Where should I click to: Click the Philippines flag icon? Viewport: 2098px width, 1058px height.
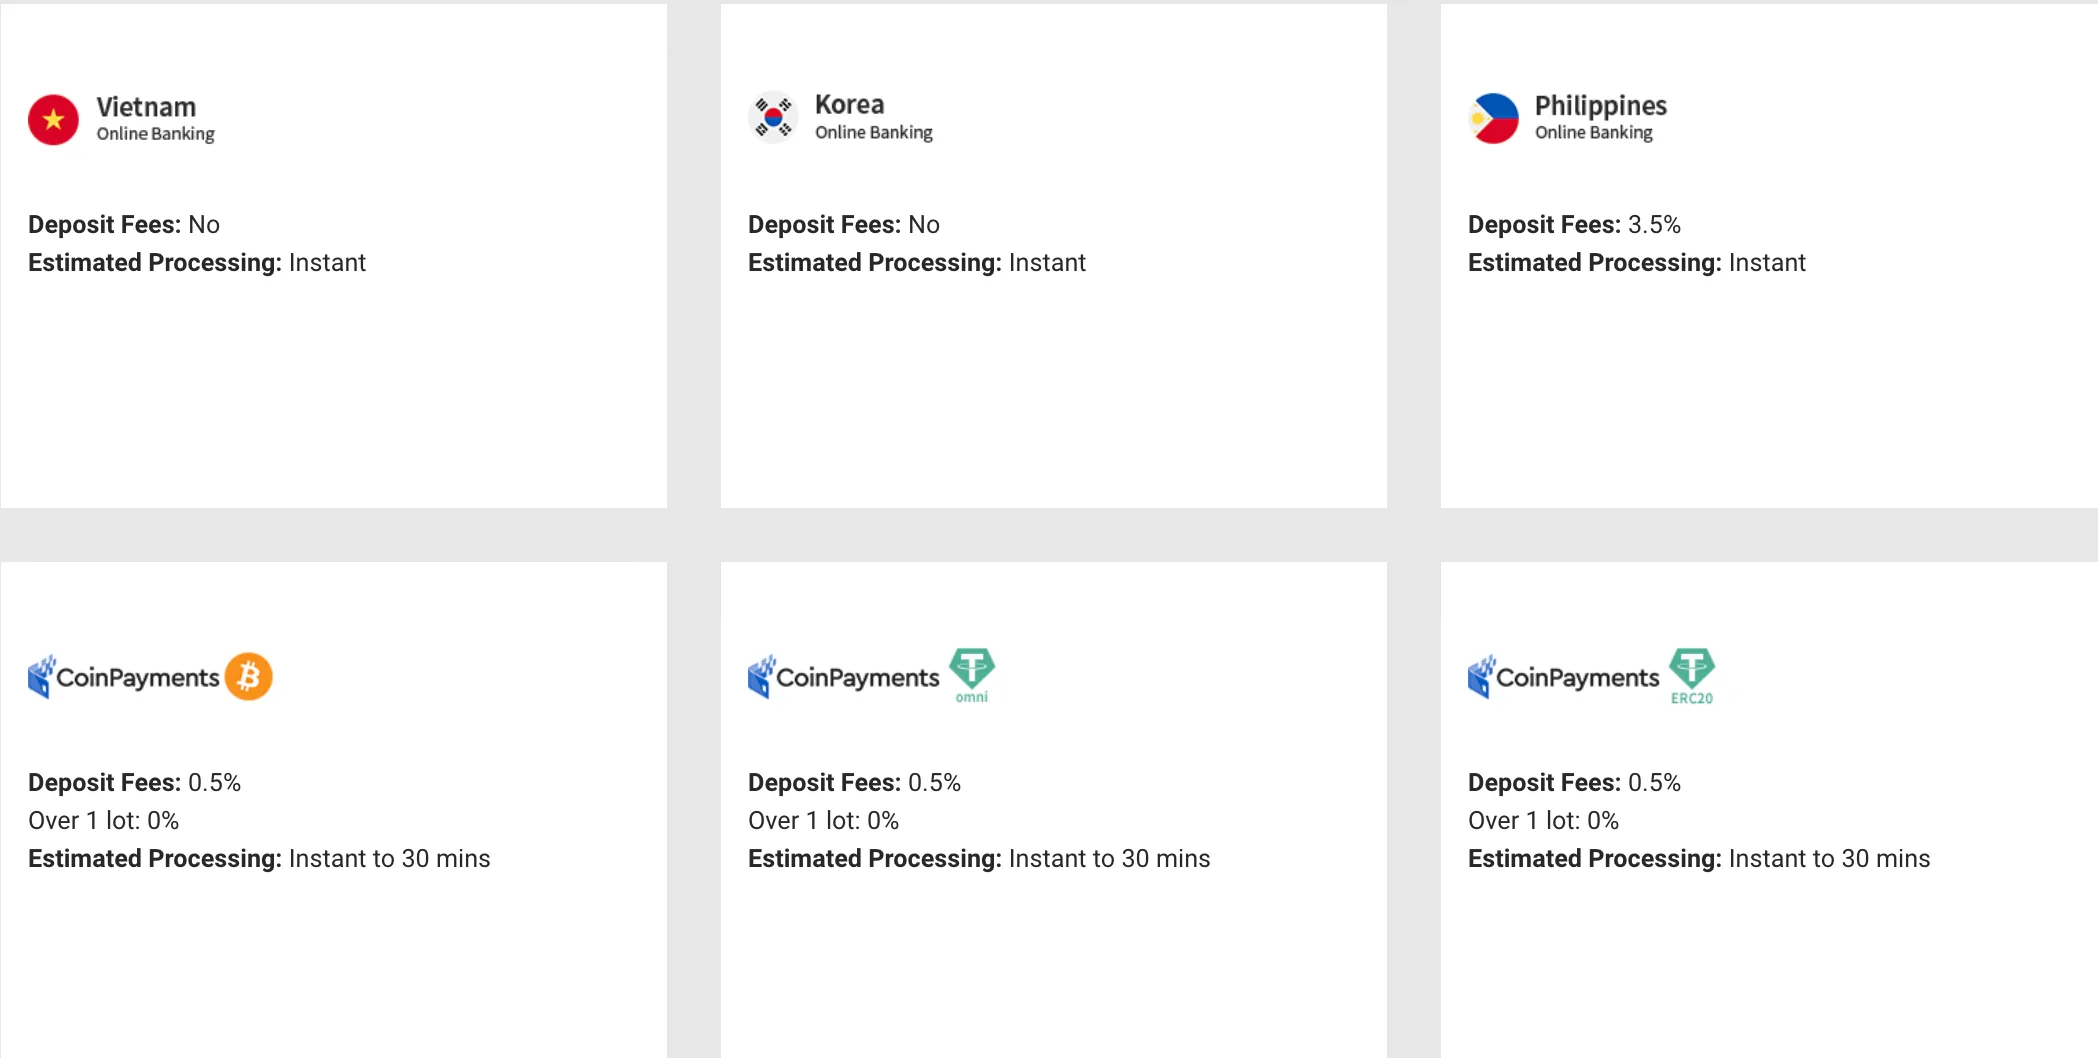click(x=1493, y=118)
